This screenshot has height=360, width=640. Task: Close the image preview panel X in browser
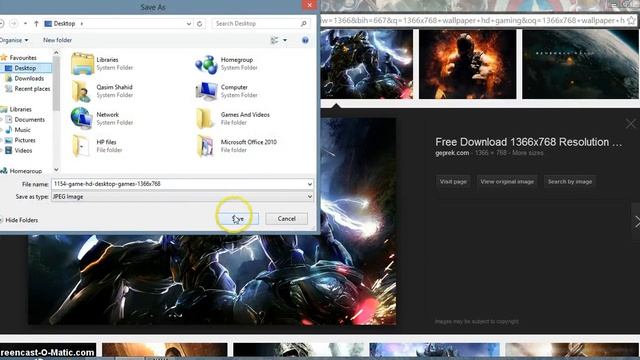tap(631, 123)
